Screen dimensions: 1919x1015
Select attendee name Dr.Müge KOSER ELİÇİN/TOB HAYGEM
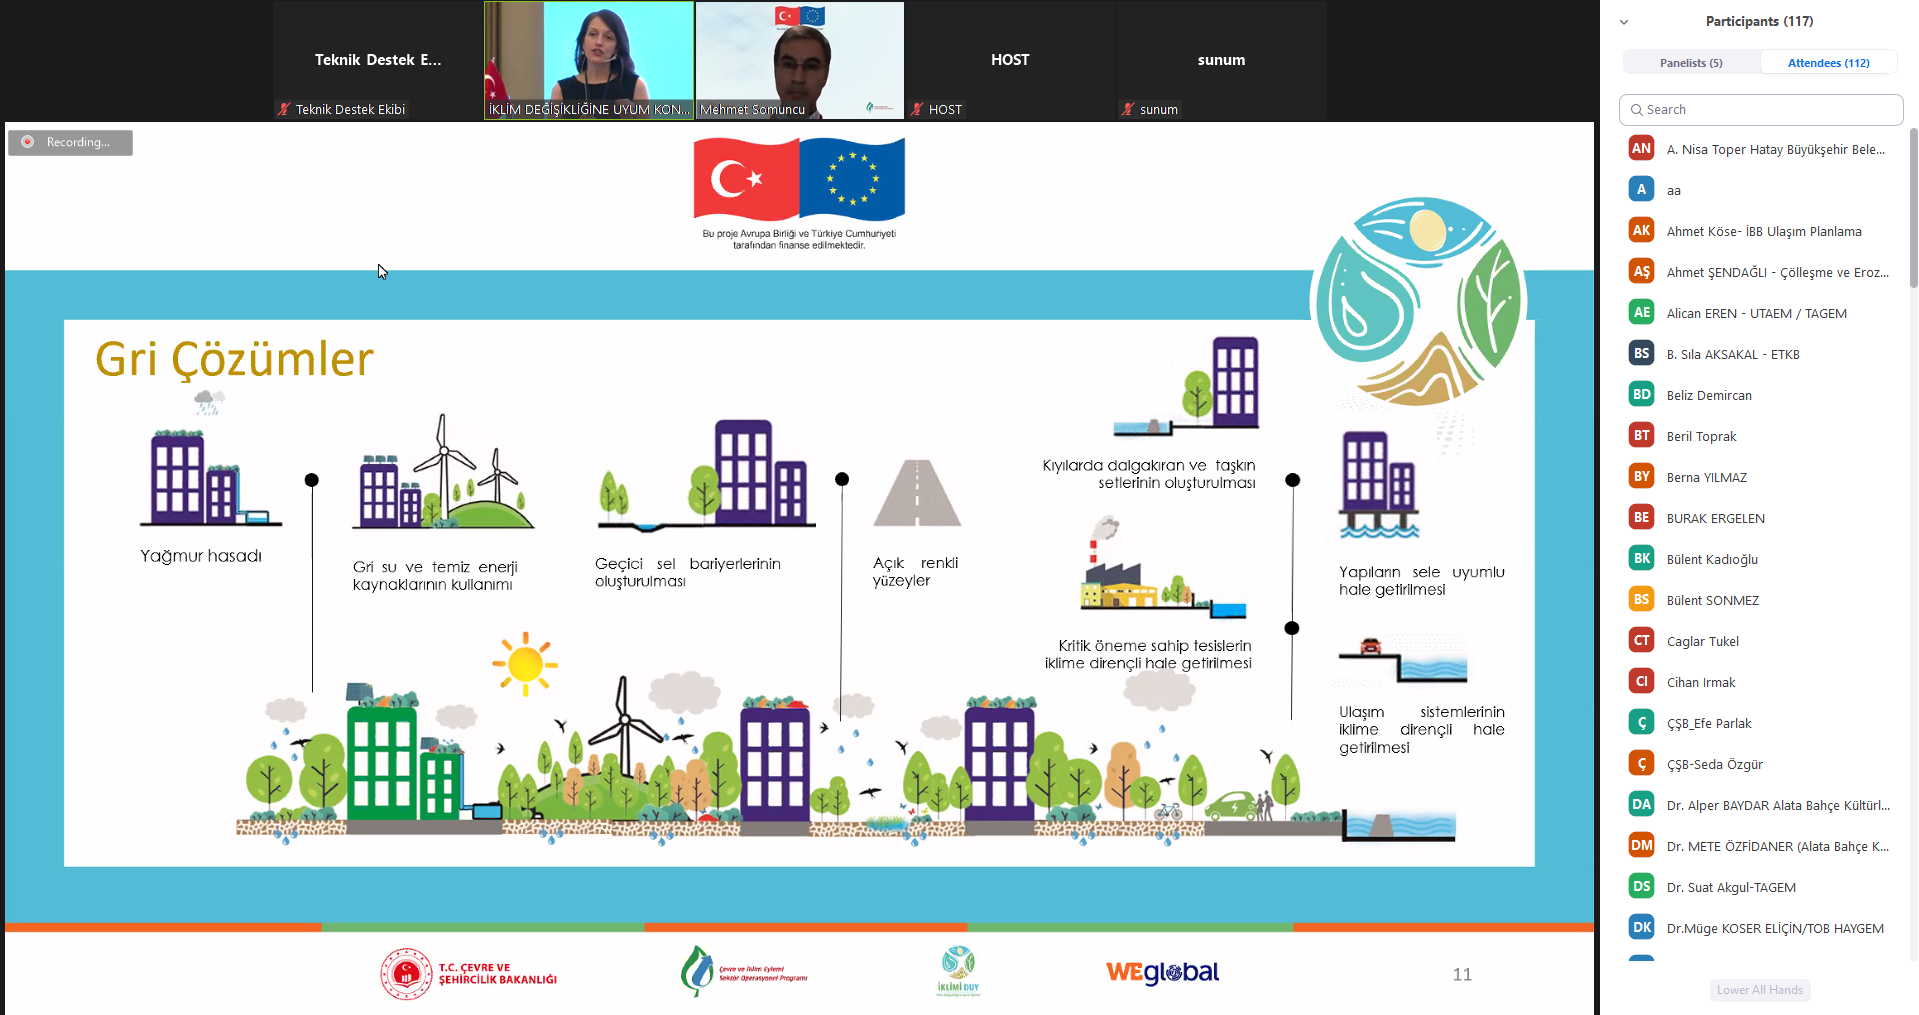[x=1775, y=929]
